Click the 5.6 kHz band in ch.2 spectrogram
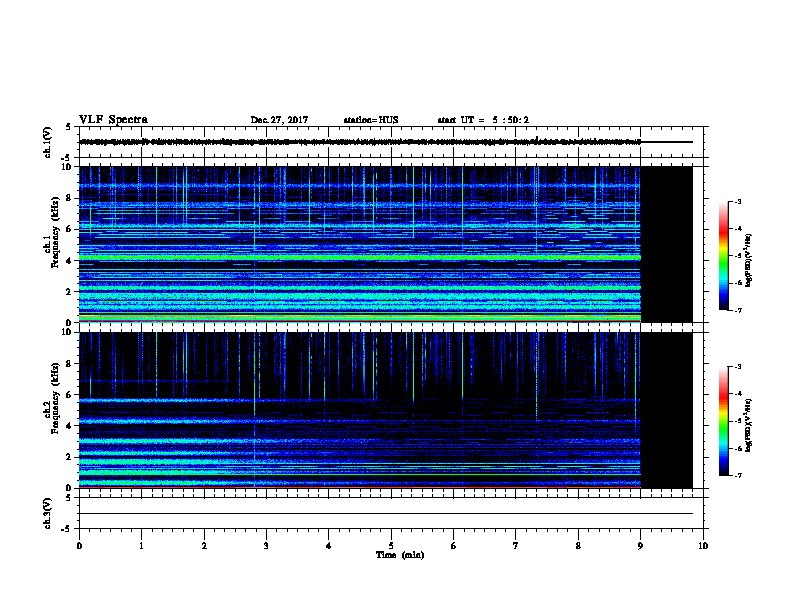Viewport: 792px width, 612px height. pyautogui.click(x=360, y=400)
